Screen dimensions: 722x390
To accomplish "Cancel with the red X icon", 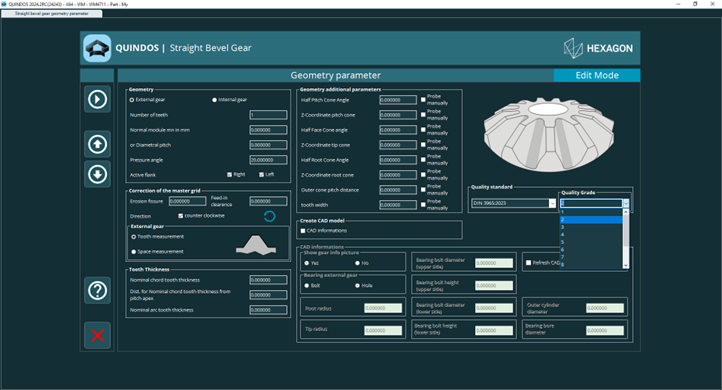I will (97, 335).
